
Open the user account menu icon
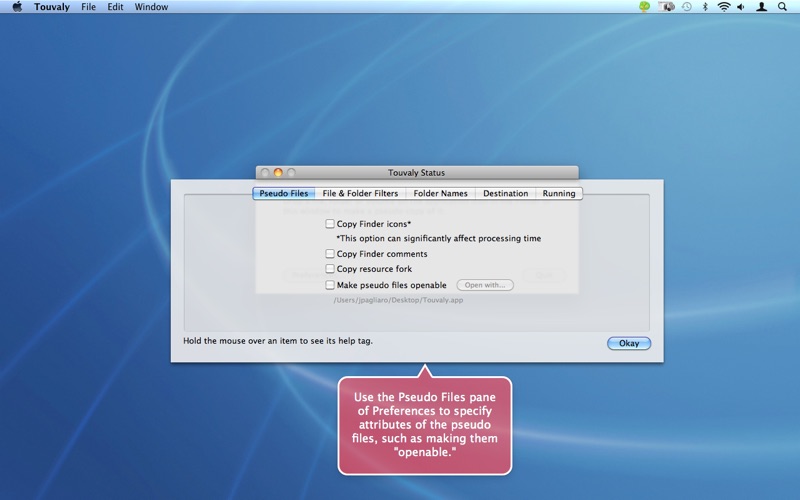761,7
